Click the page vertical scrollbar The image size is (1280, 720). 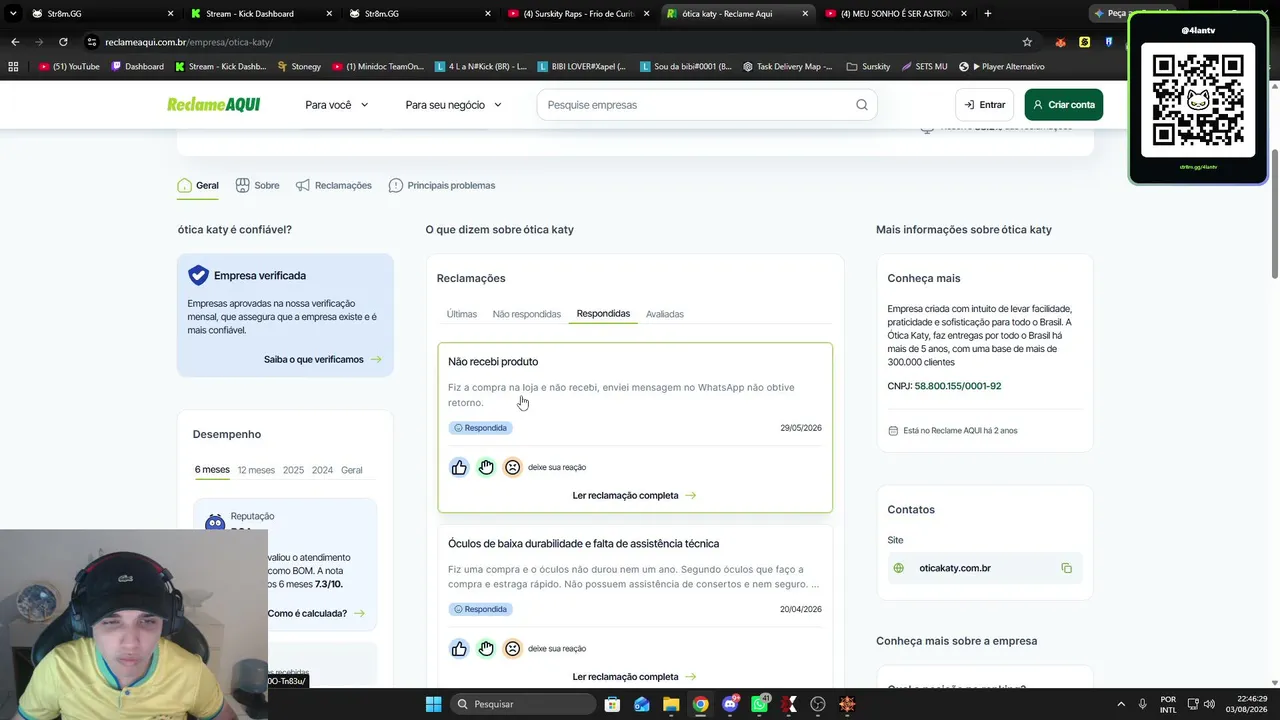point(1274,213)
